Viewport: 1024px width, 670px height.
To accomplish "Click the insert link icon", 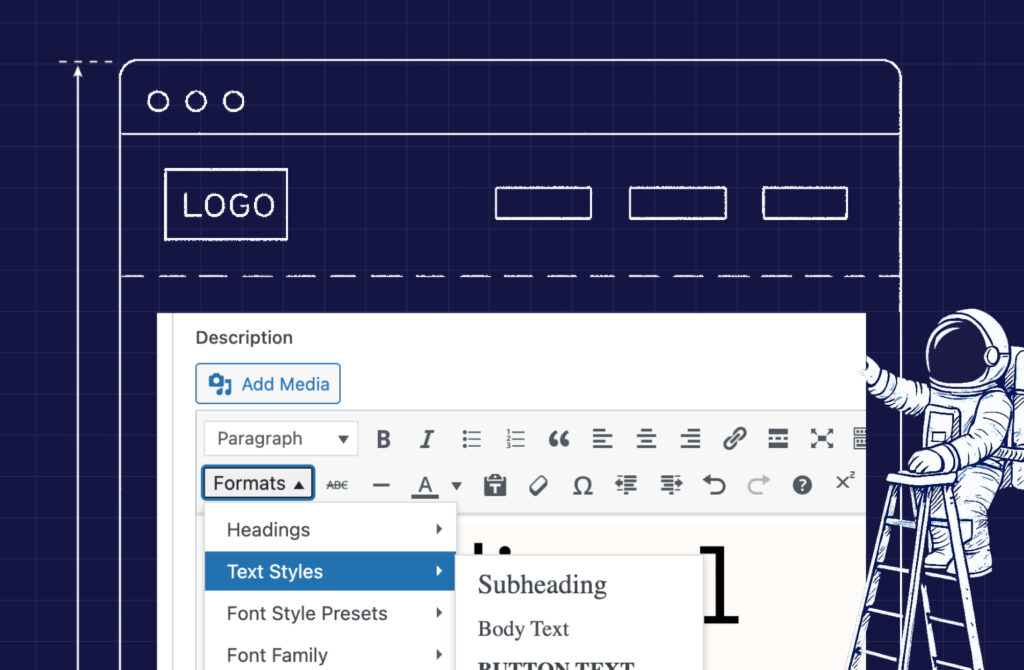I will coord(734,438).
